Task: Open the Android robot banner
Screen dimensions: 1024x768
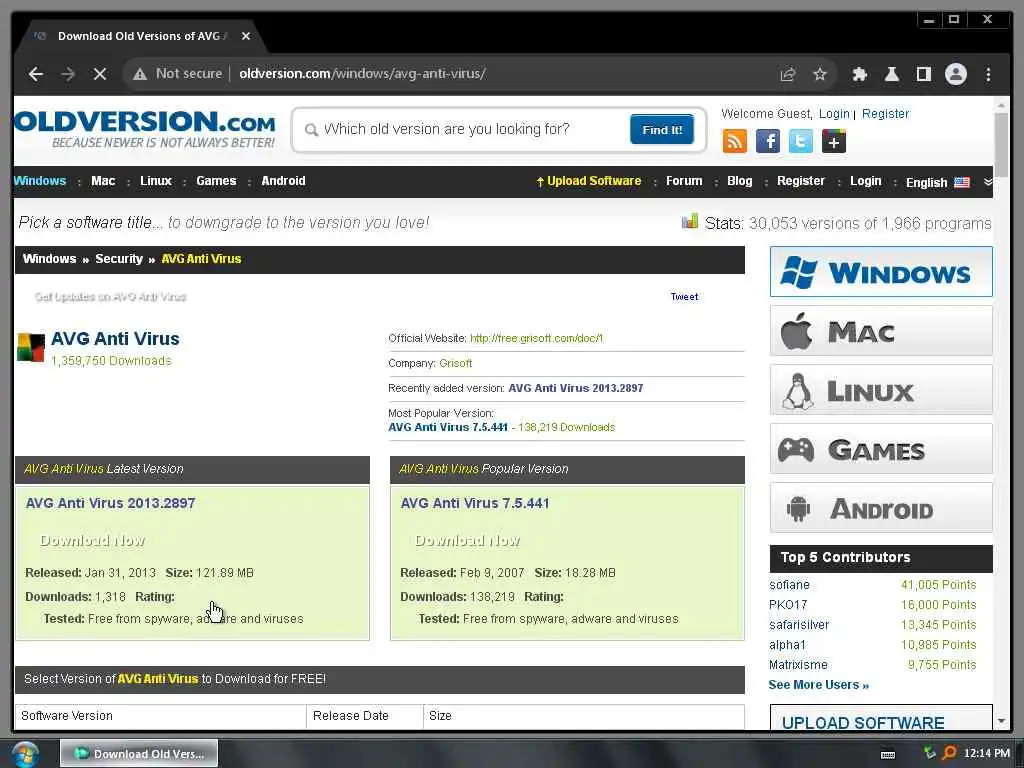Action: tap(881, 507)
